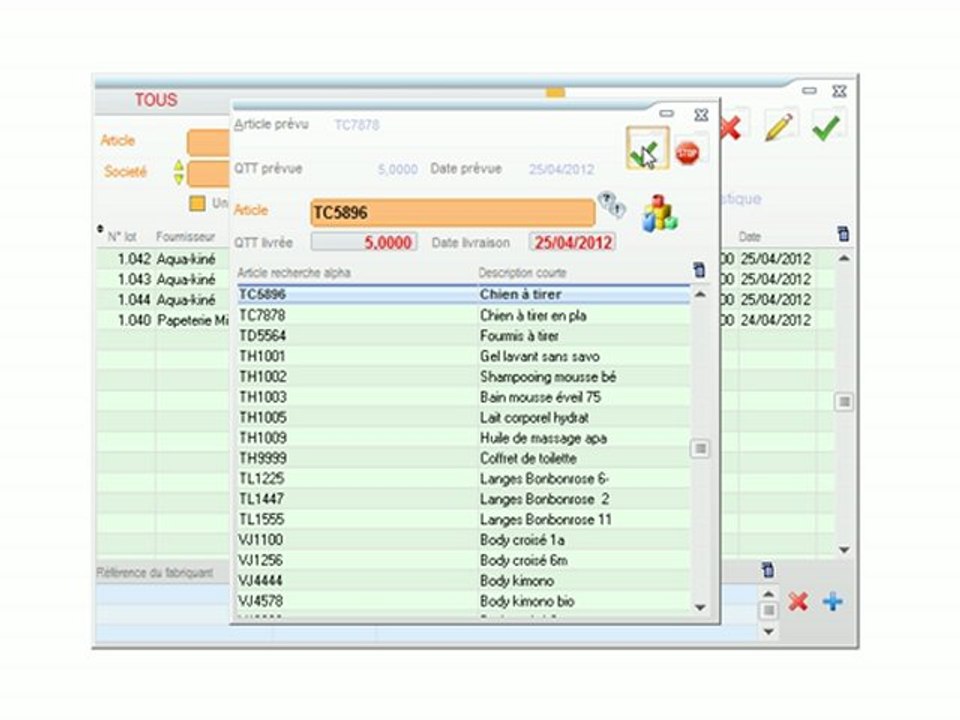Open column options icon above article list
Image resolution: width=960 pixels, height=720 pixels.
(x=699, y=270)
